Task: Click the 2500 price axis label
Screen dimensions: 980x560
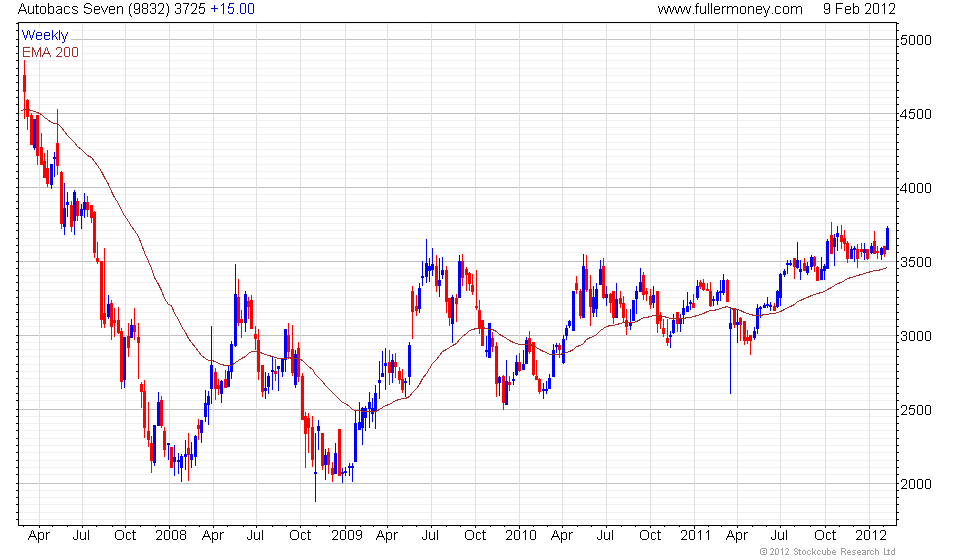Action: (x=916, y=411)
